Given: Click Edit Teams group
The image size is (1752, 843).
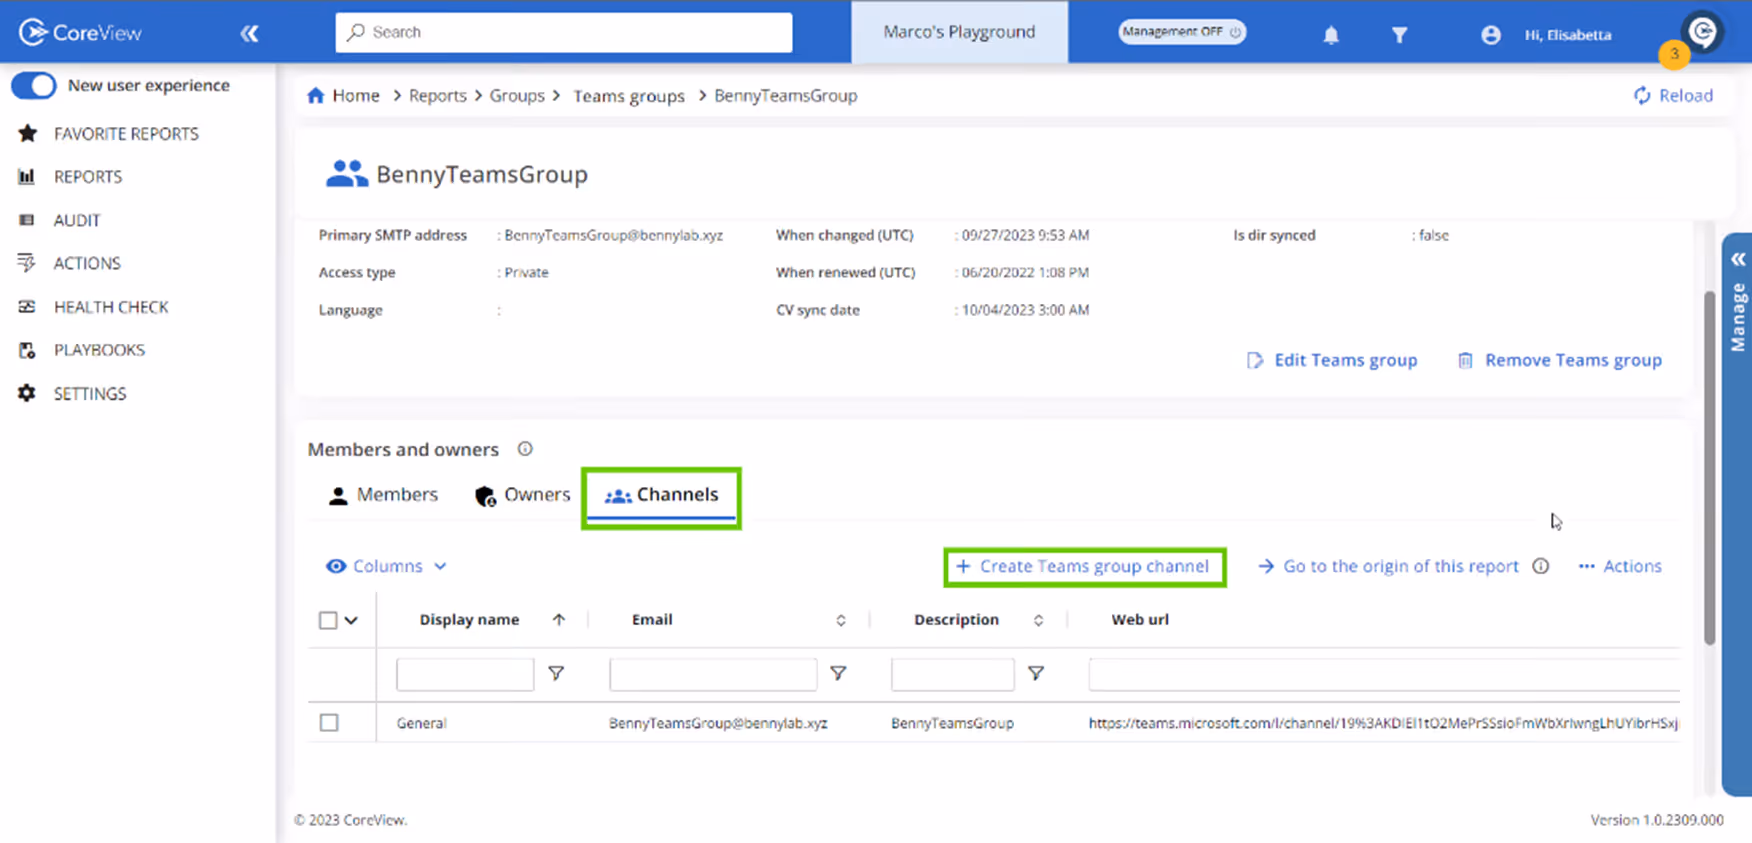Looking at the screenshot, I should pos(1332,360).
